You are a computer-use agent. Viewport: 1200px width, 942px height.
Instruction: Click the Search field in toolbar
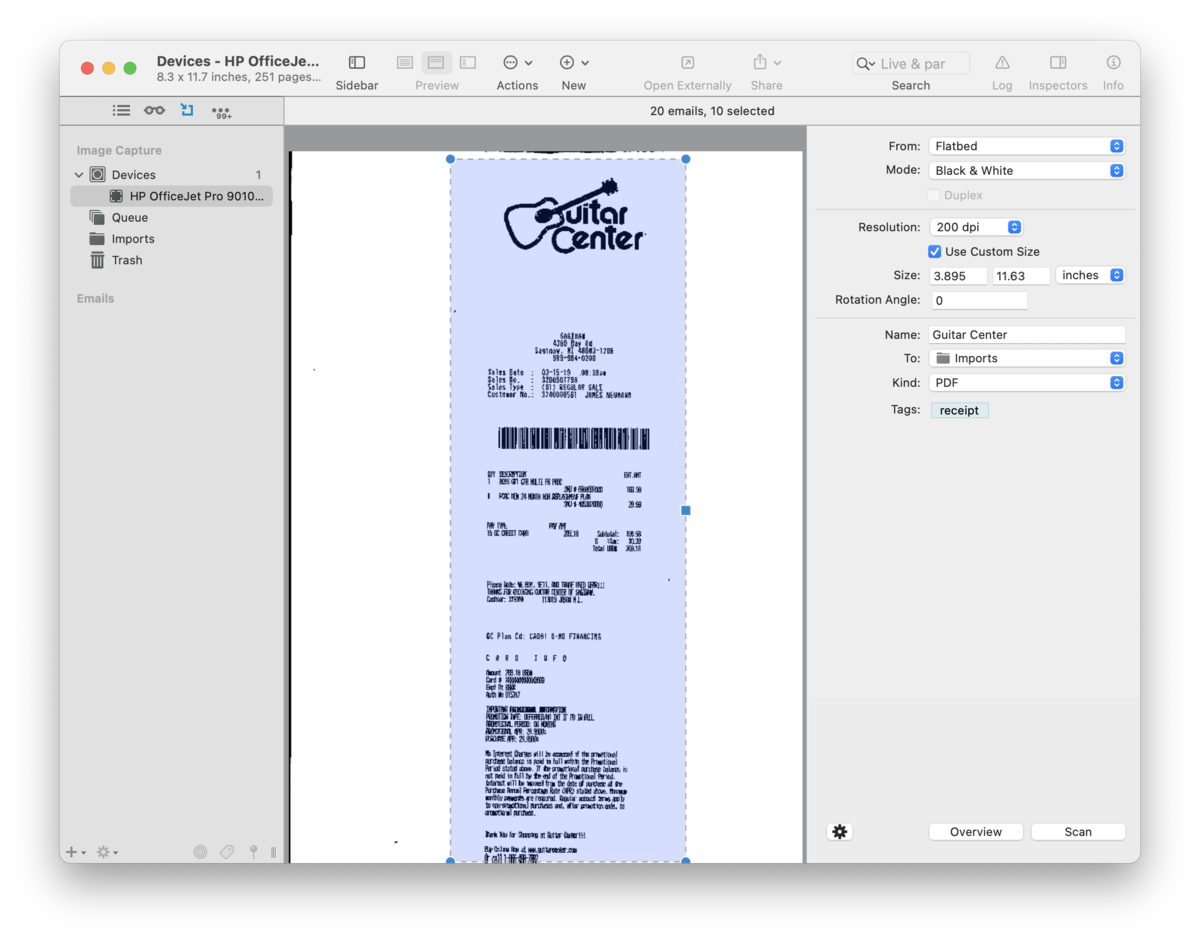tap(911, 63)
